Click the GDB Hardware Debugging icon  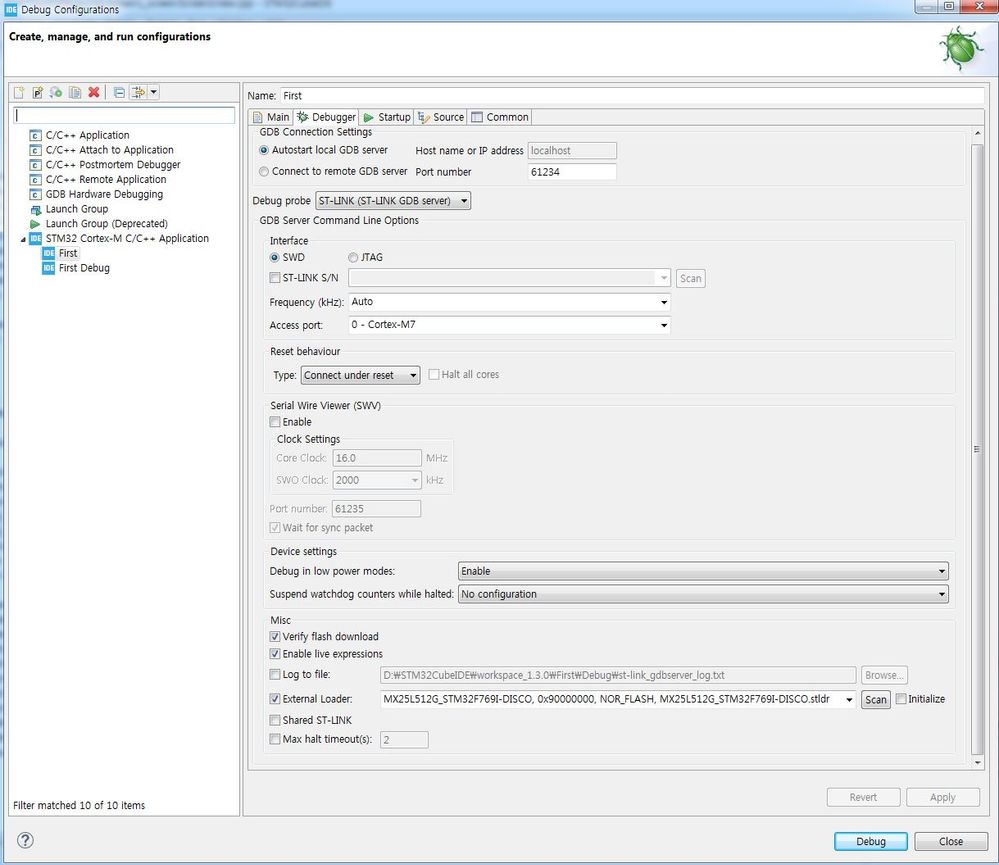pyautogui.click(x=36, y=194)
